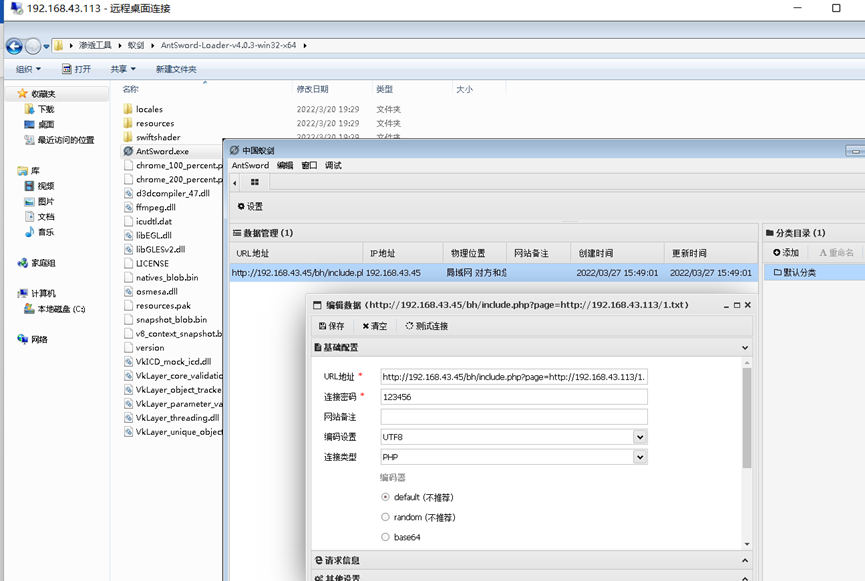Viewport: 865px width, 581px height.
Task: Open the 组织 dropdown in Explorer toolbar
Action: (28, 69)
